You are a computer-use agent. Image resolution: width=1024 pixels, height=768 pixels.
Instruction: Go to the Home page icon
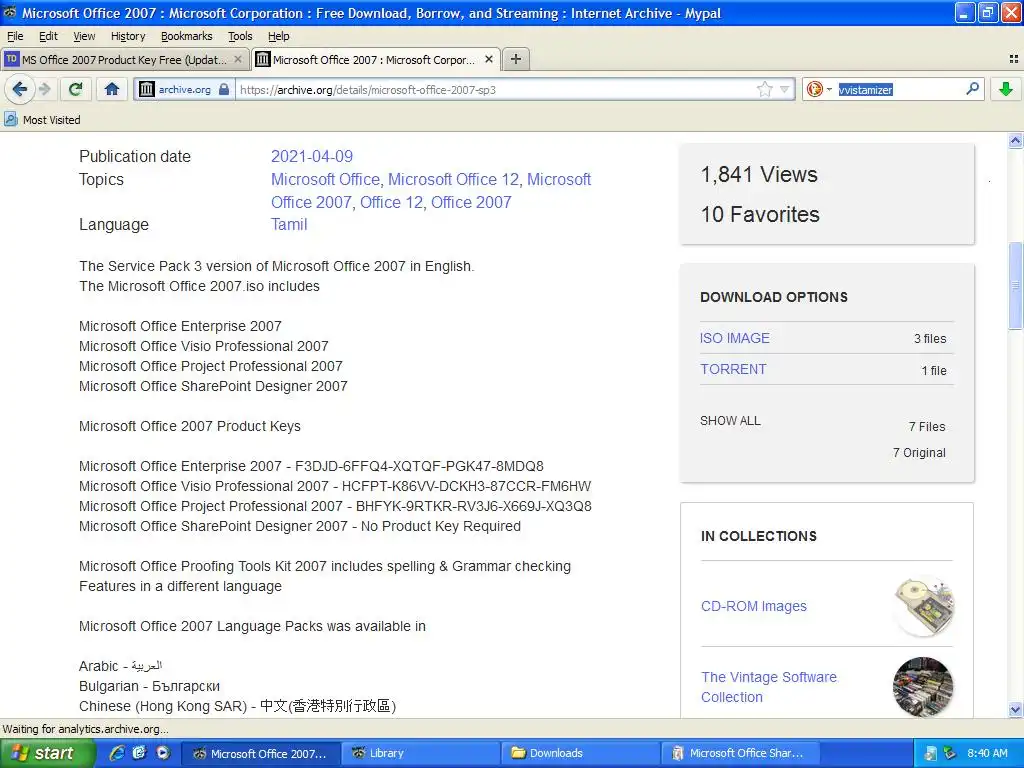click(x=112, y=89)
